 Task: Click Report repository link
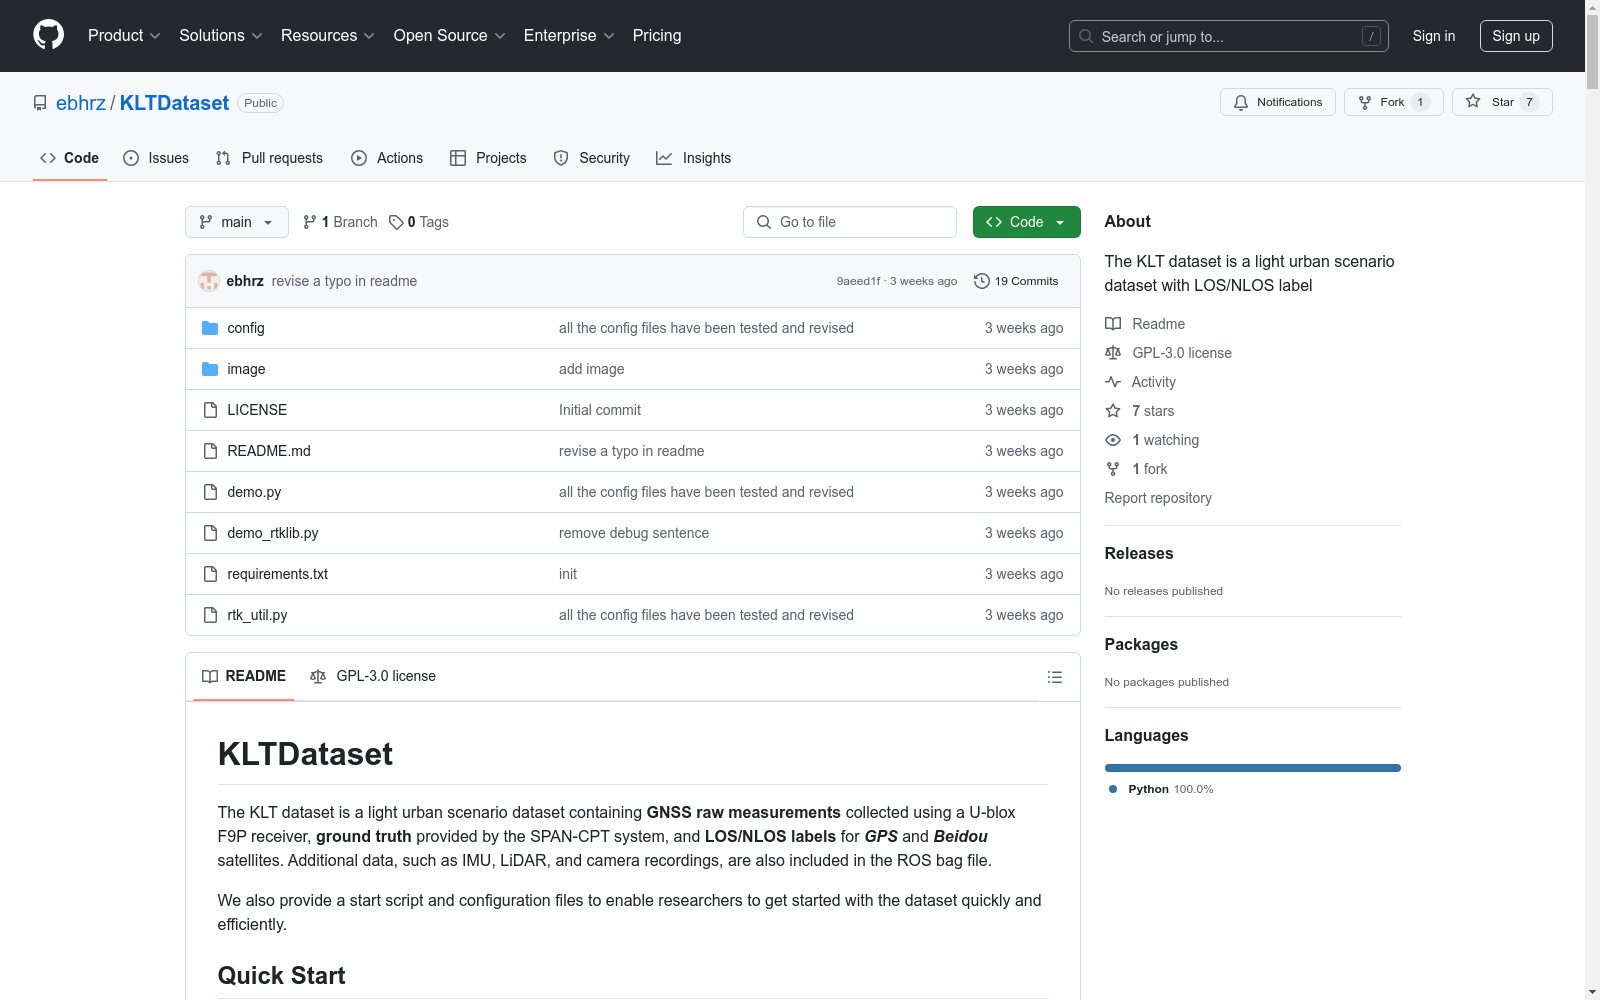tap(1158, 498)
